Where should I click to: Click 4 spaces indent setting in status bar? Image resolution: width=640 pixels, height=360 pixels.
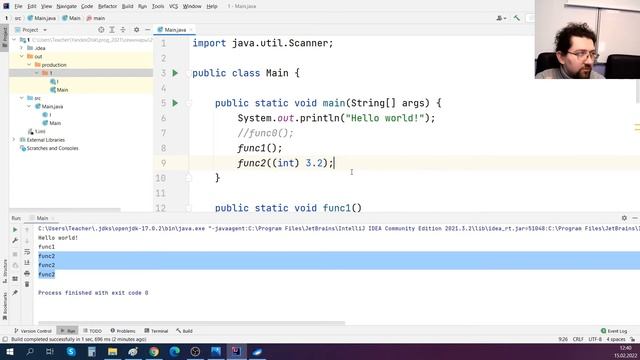click(616, 339)
